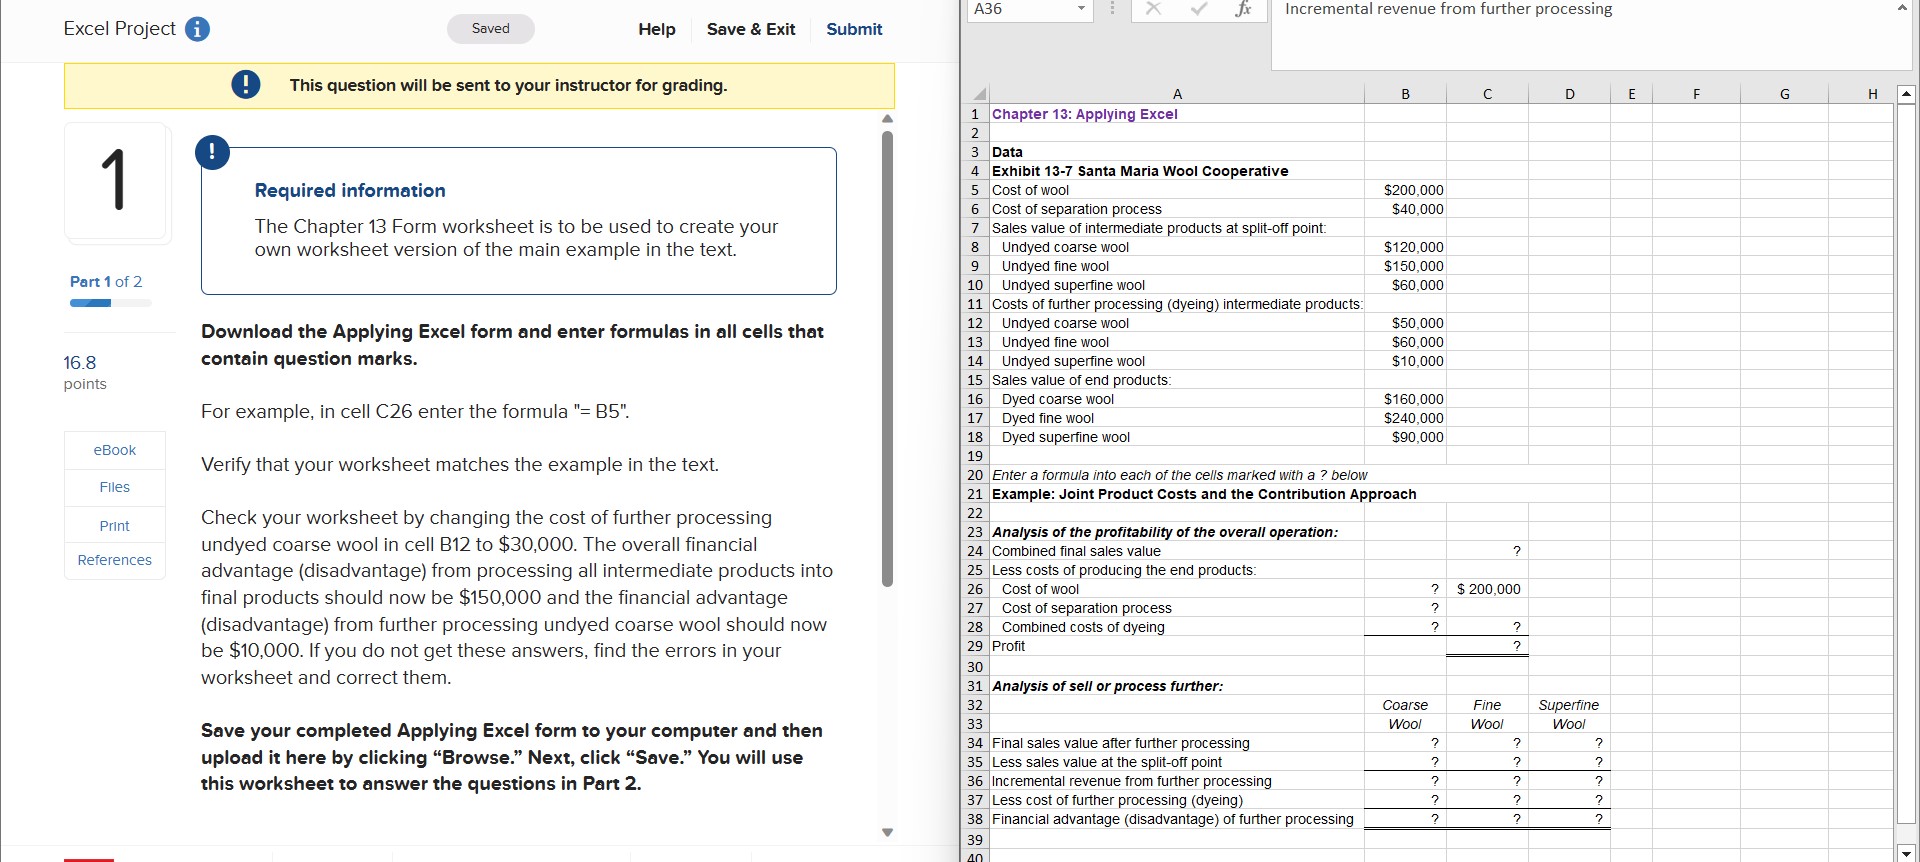Viewport: 1920px width, 862px height.
Task: Click the large question number 1 box
Action: coord(116,181)
